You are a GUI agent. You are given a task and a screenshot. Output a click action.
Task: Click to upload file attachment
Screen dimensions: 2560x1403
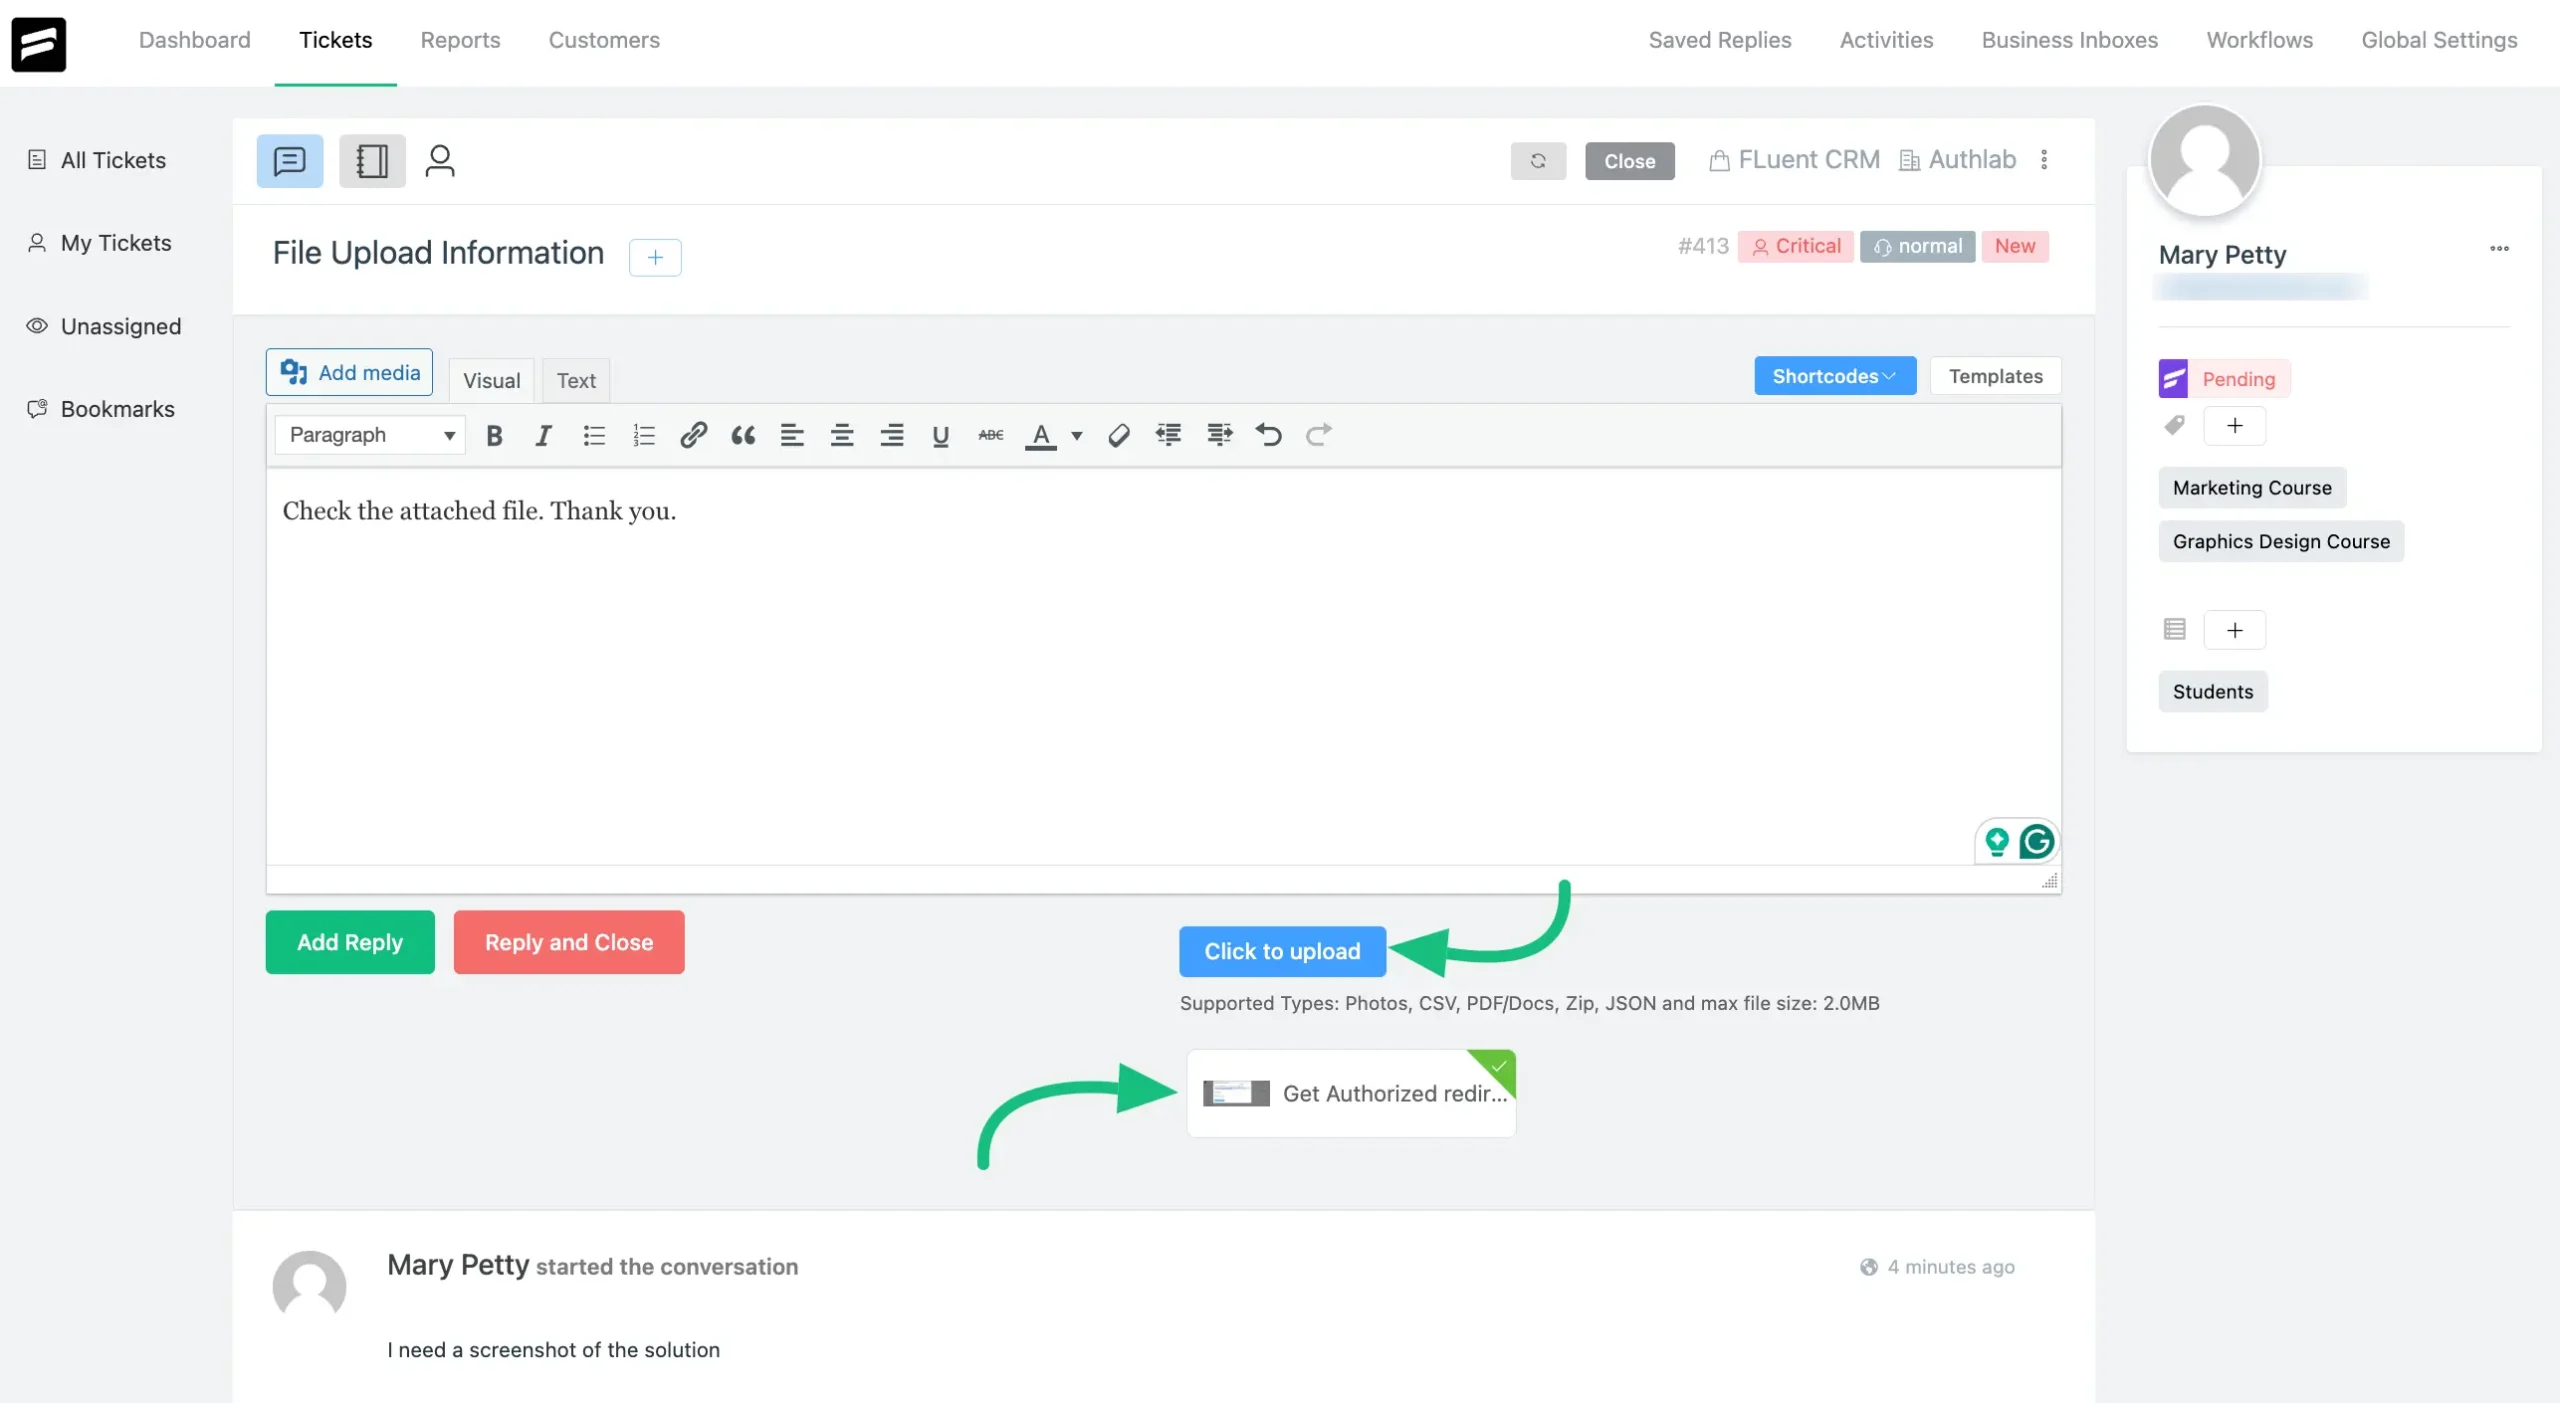1282,950
